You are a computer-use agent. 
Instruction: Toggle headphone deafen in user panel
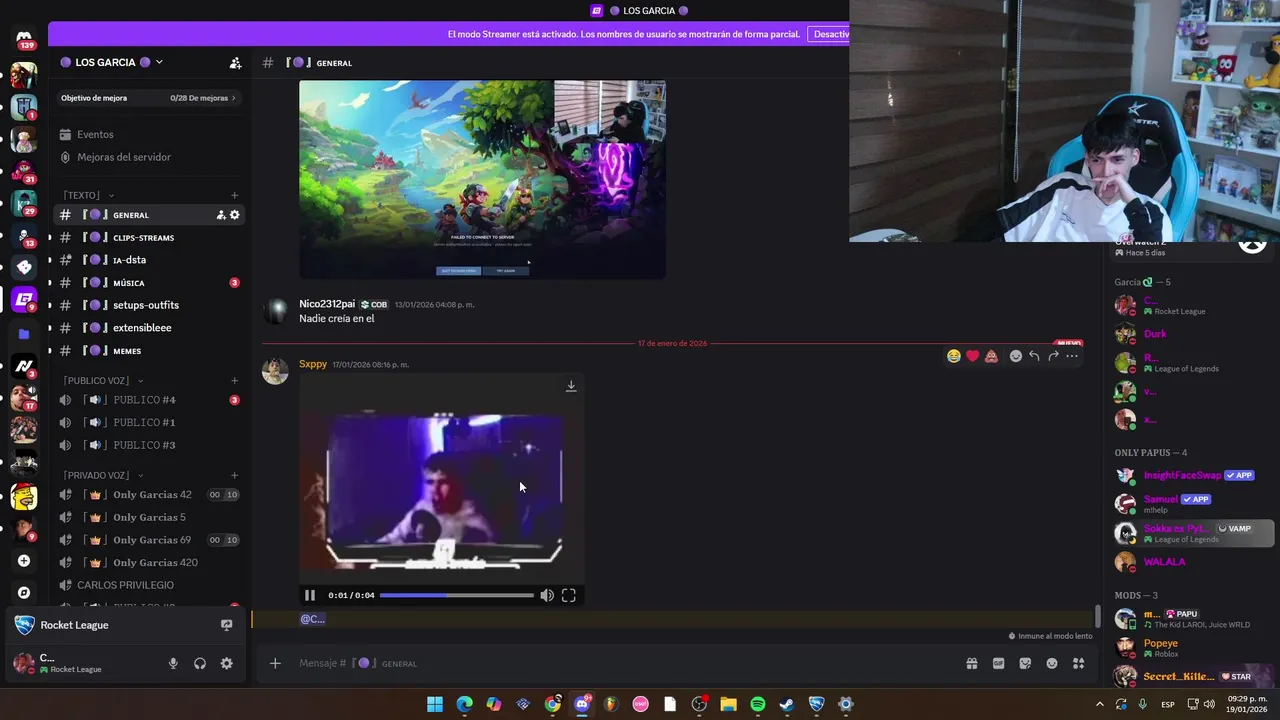pyautogui.click(x=200, y=663)
